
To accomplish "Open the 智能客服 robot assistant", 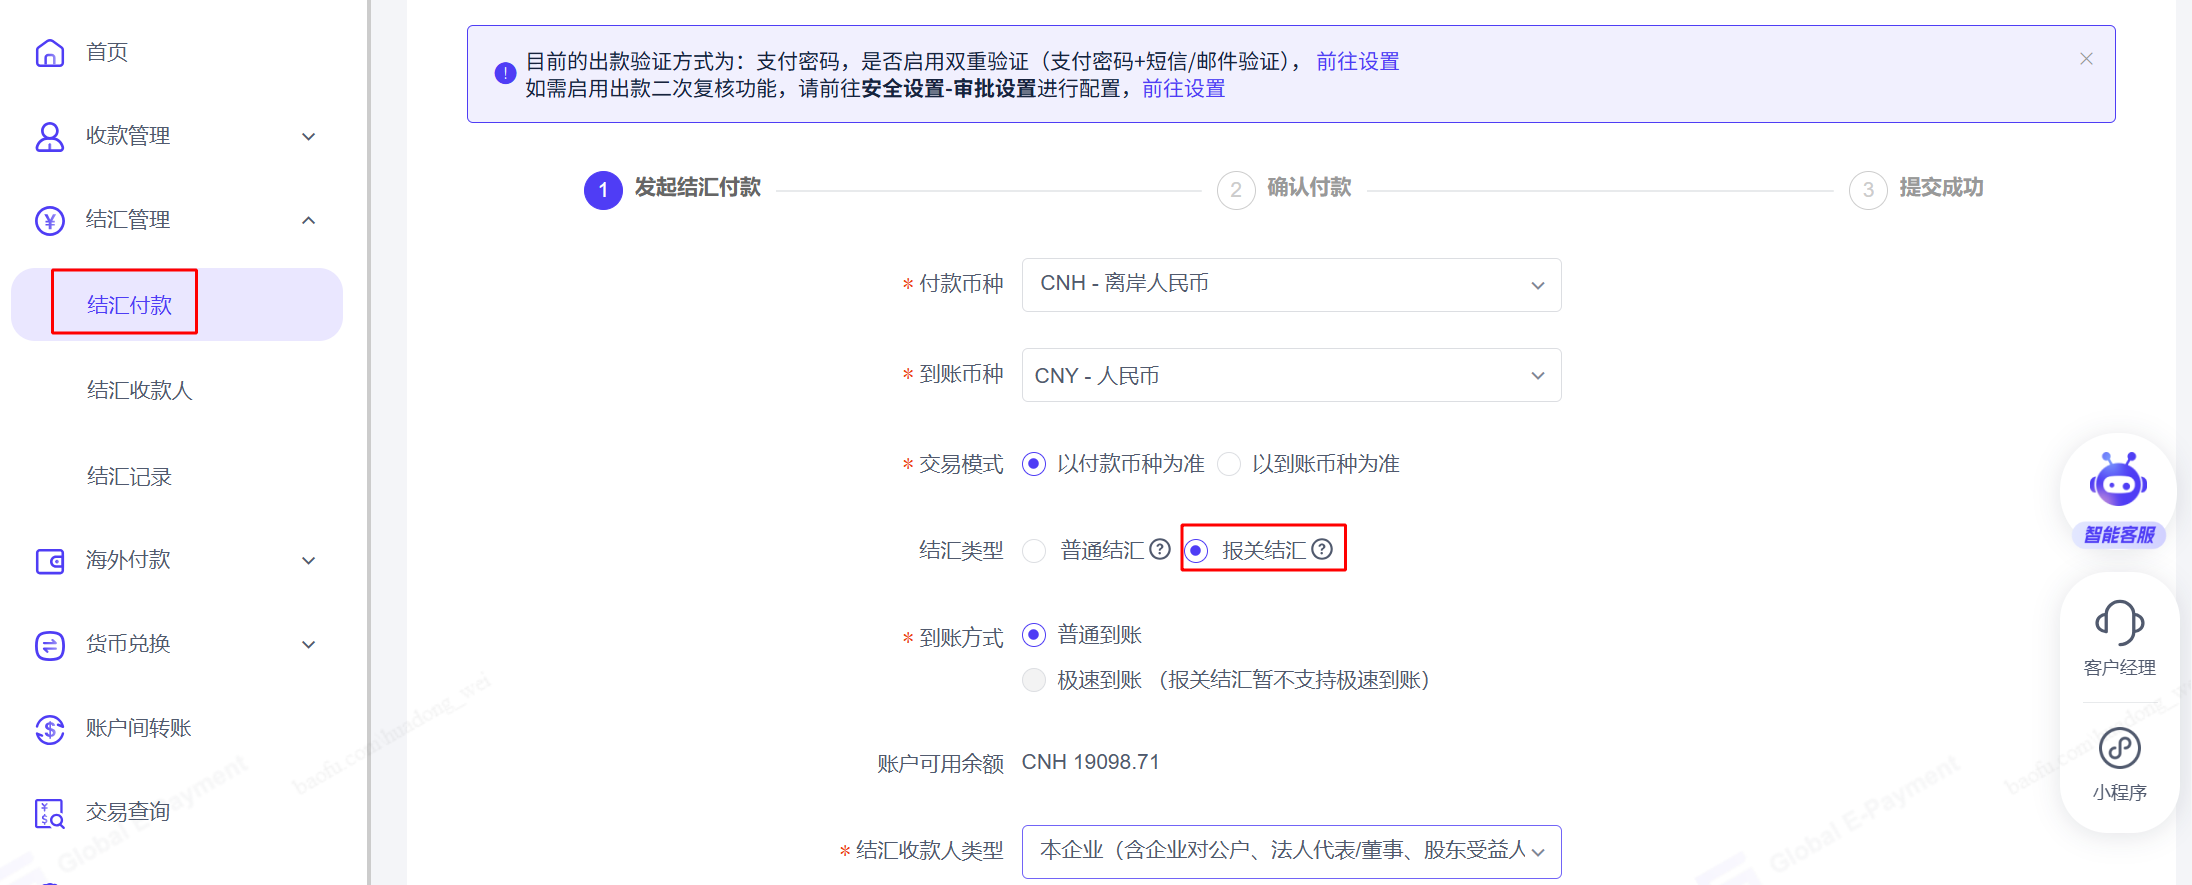I will pyautogui.click(x=2118, y=491).
